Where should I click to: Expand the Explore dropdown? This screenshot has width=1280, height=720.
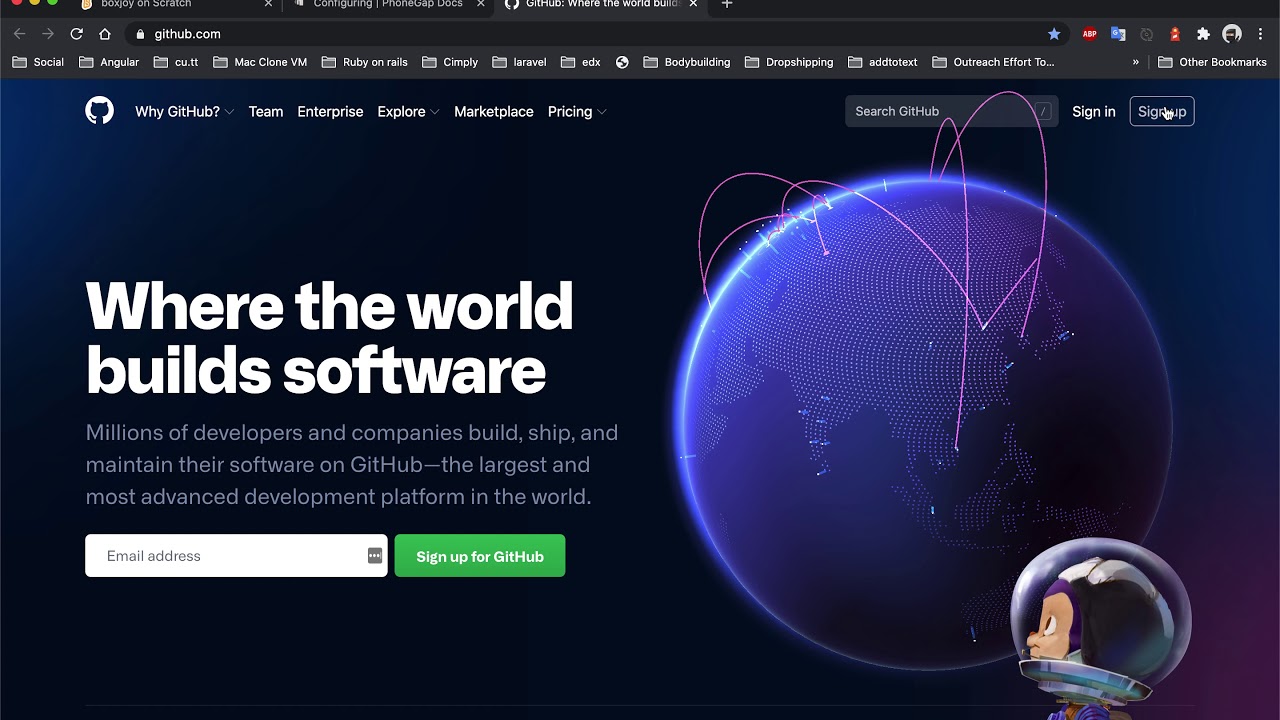pos(408,111)
